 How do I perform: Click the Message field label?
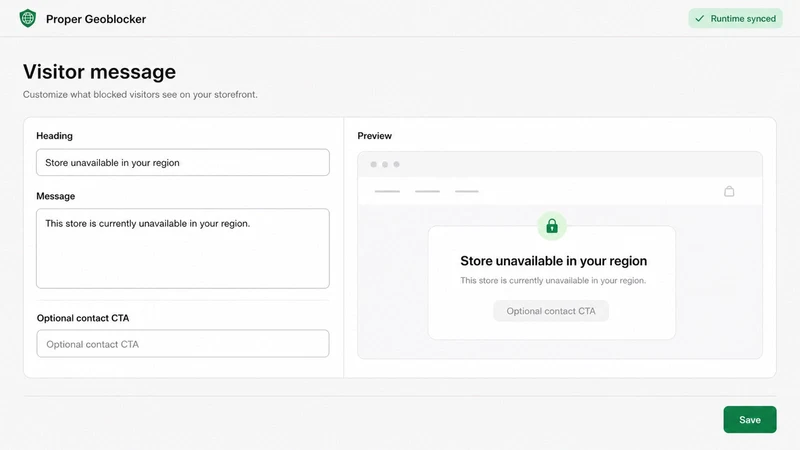coord(56,196)
